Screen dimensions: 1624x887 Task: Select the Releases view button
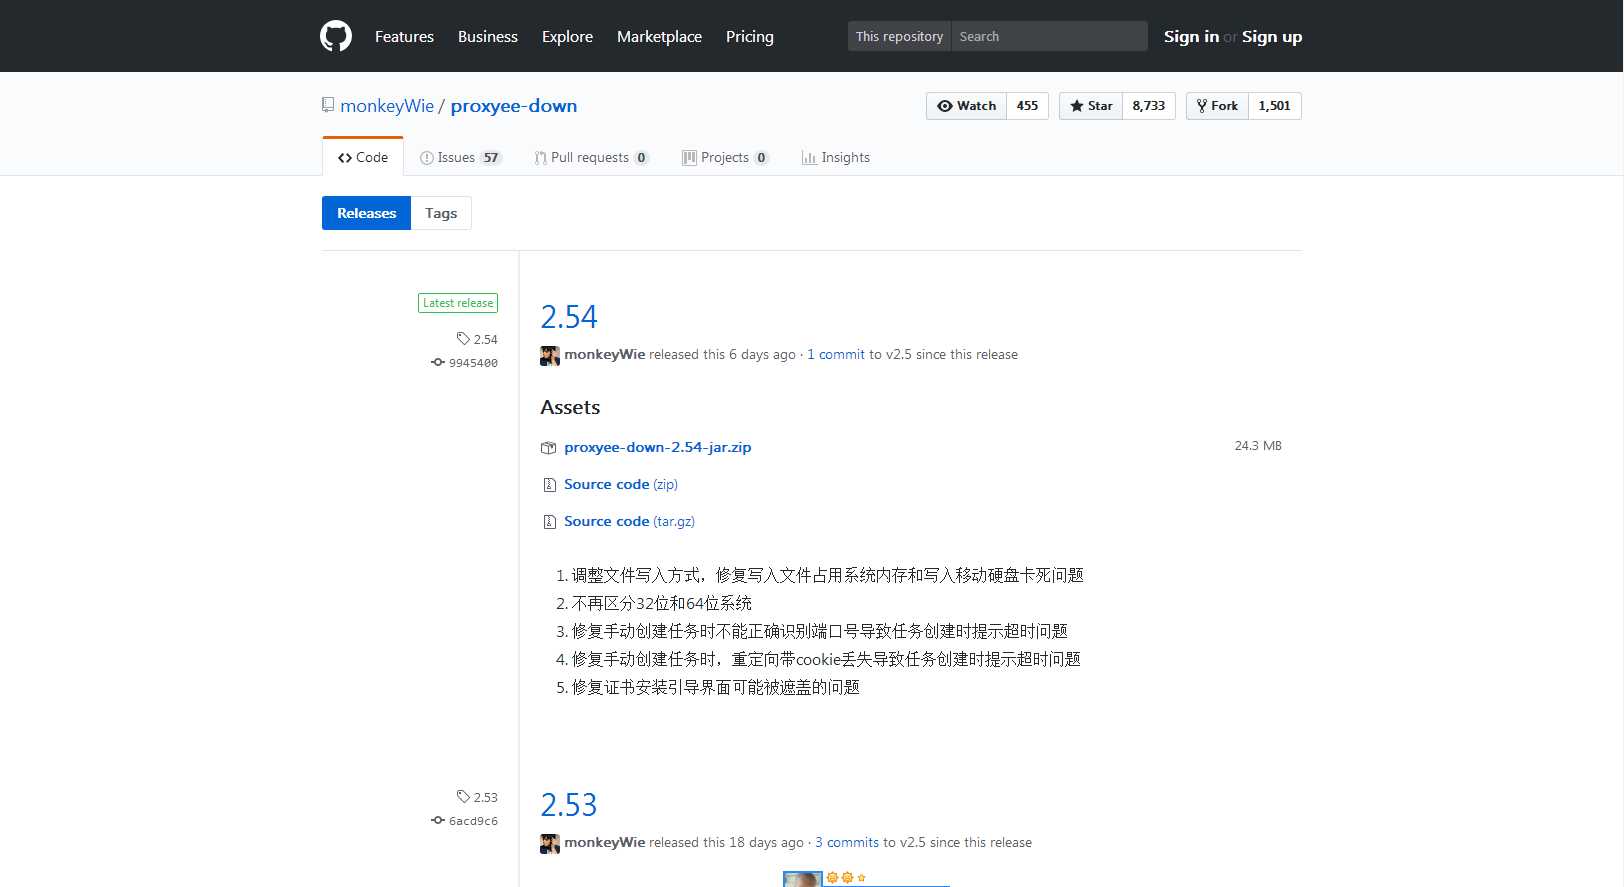coord(366,213)
